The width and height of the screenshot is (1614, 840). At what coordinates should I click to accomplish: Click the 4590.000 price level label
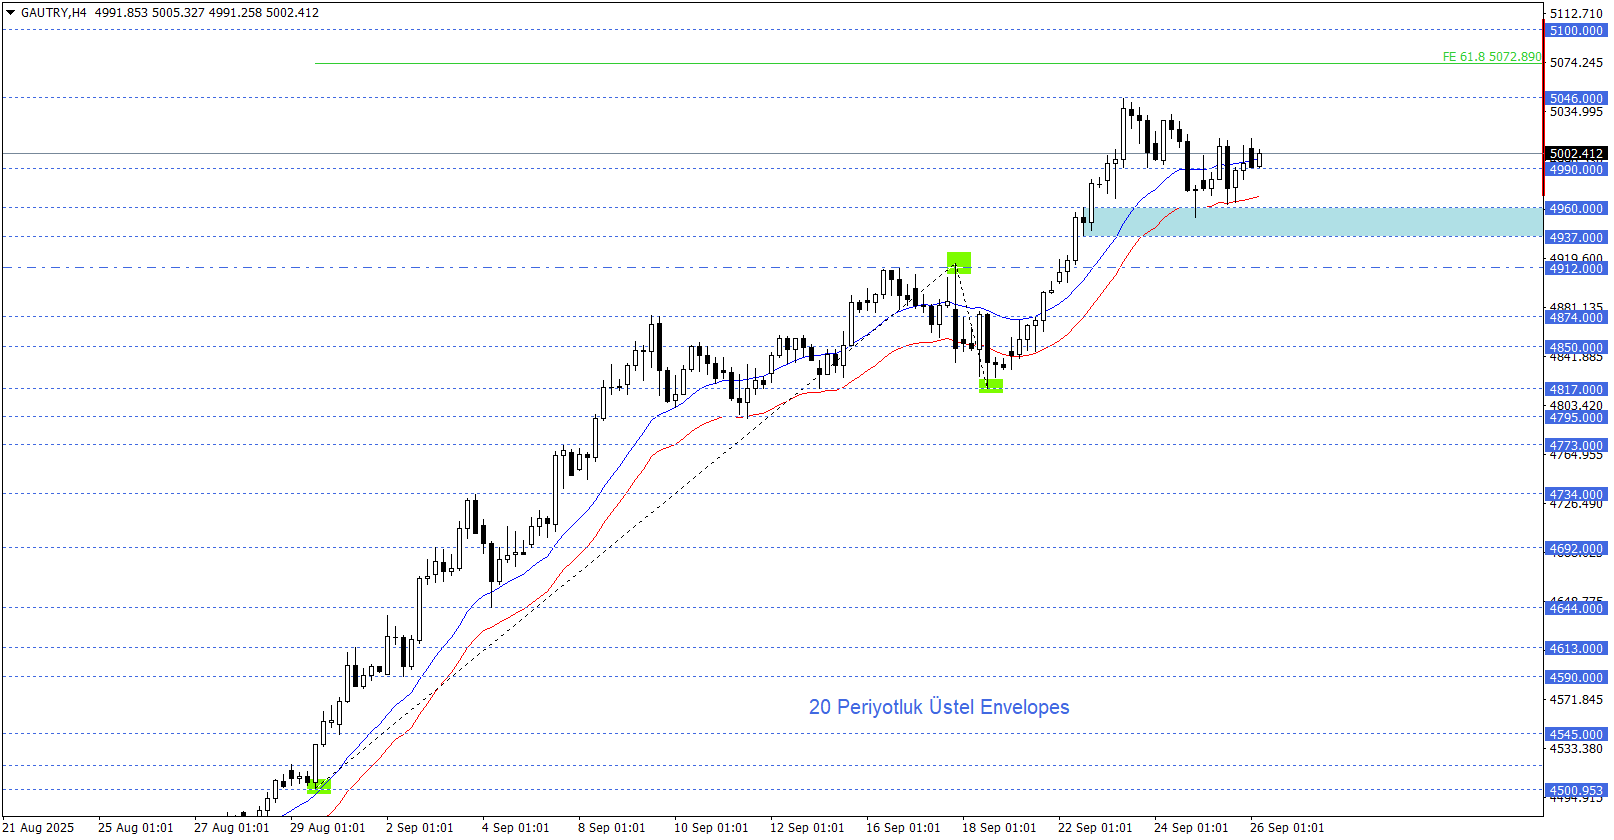[x=1576, y=678]
